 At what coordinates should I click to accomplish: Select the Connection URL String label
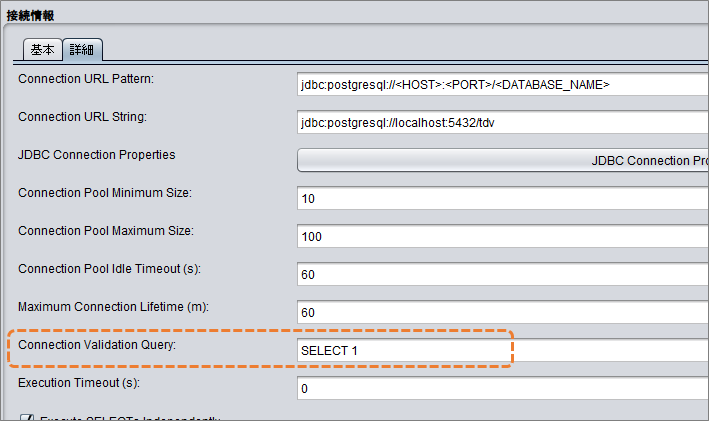pos(82,117)
